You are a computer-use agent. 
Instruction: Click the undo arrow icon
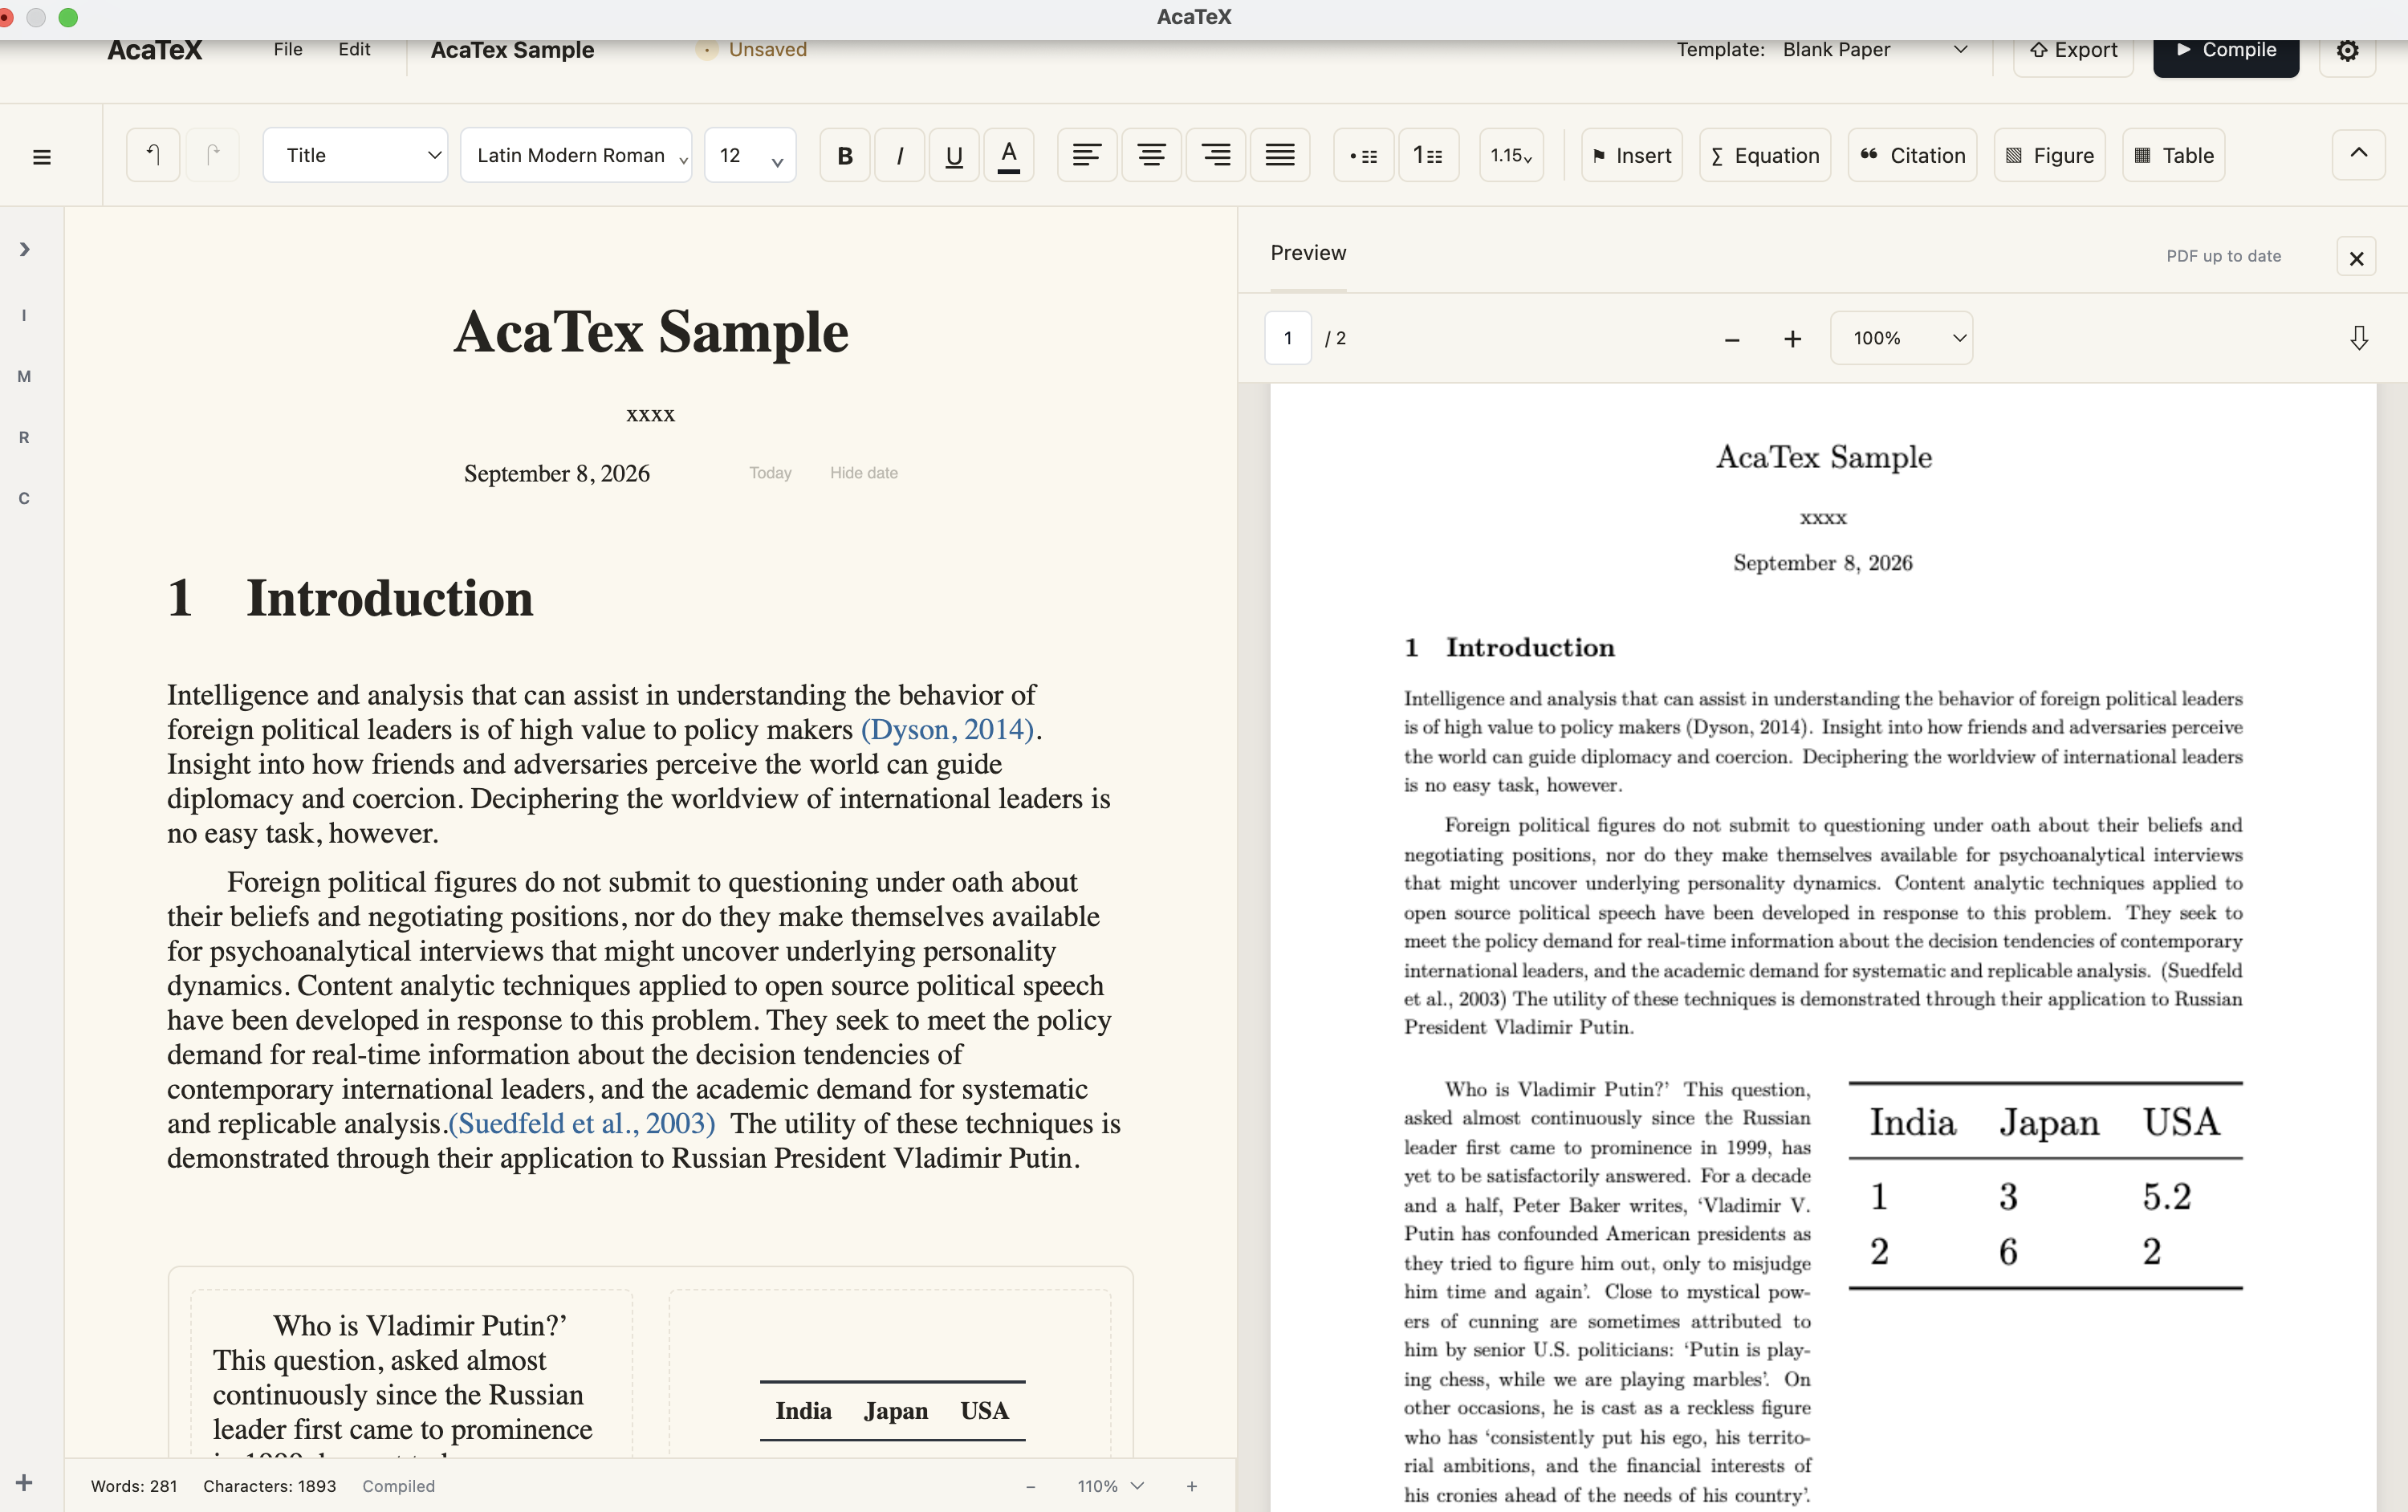[153, 155]
